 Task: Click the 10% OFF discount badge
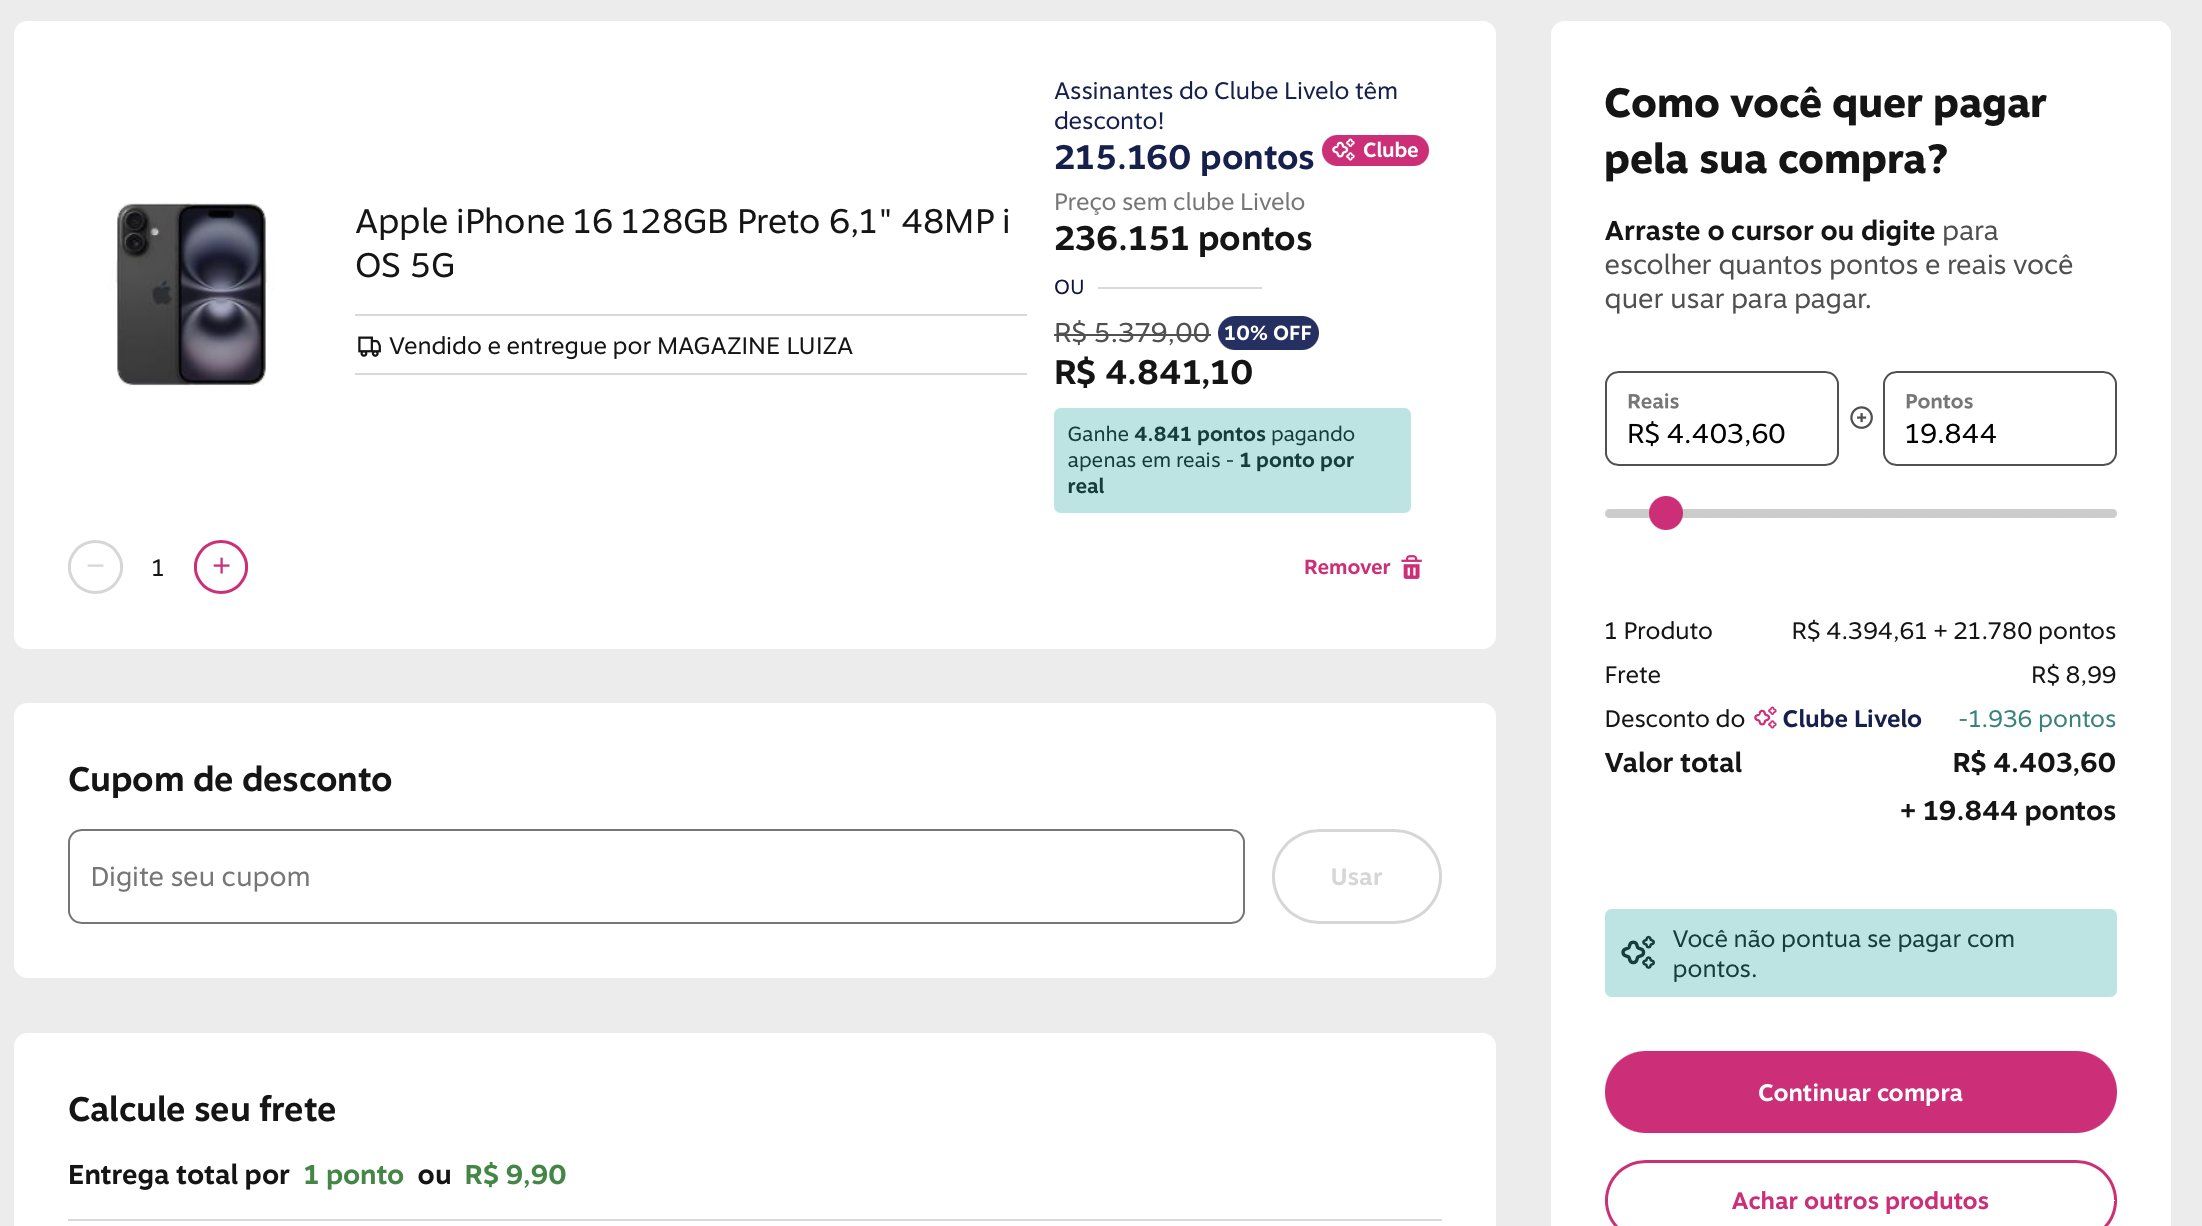click(x=1267, y=333)
